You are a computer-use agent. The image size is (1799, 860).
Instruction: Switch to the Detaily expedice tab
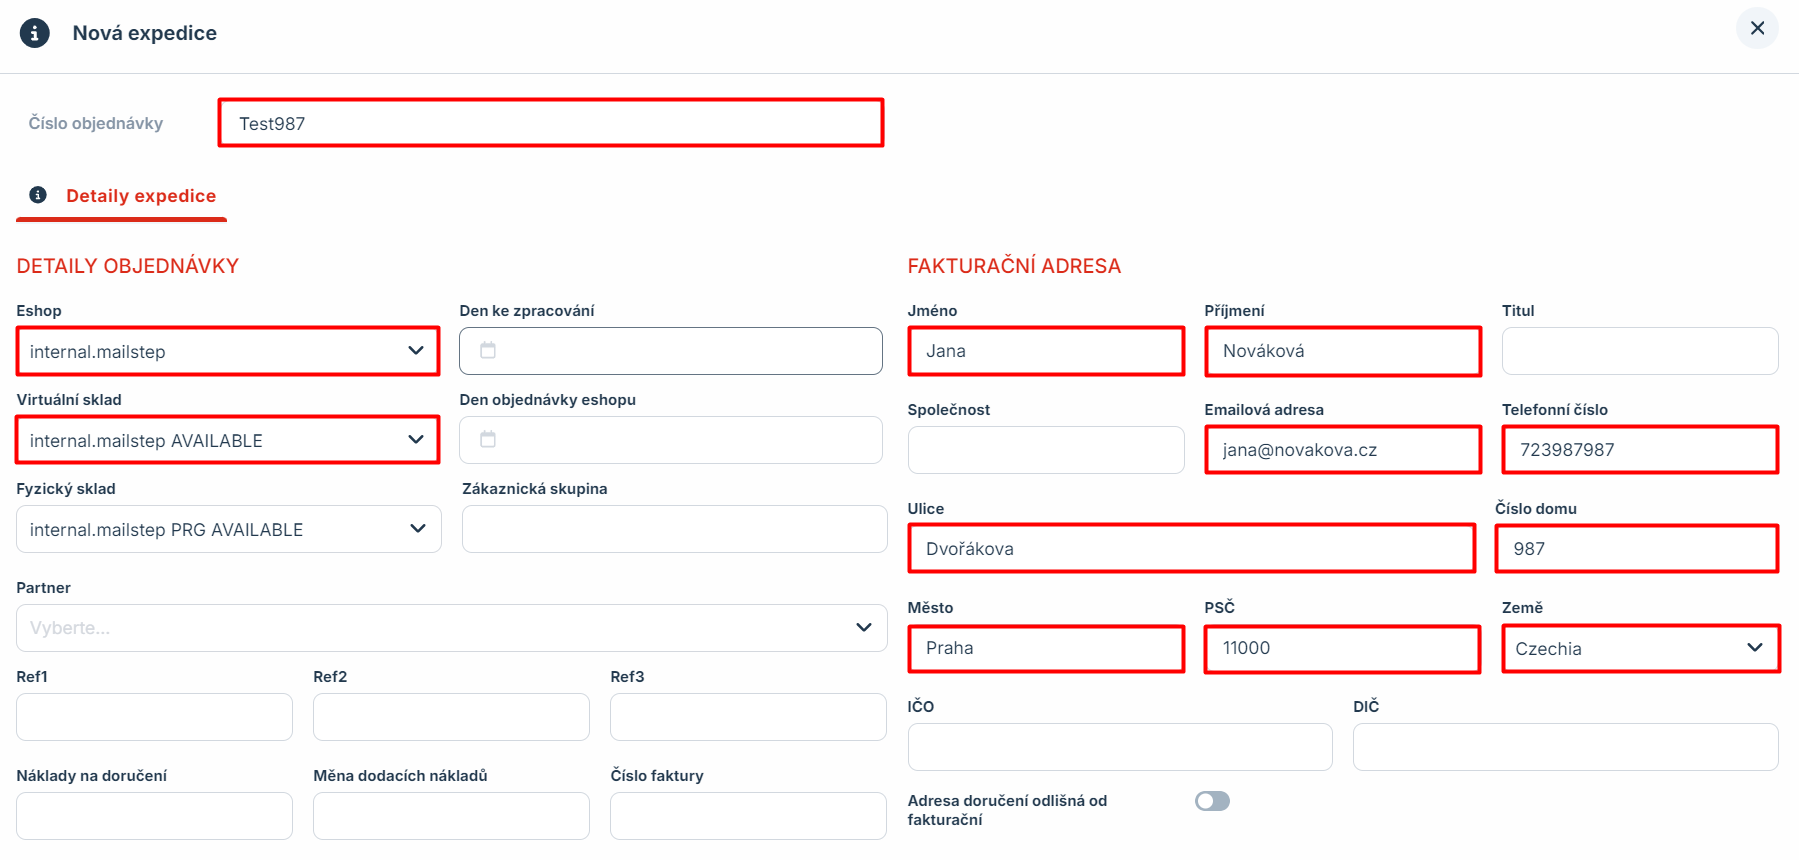140,196
